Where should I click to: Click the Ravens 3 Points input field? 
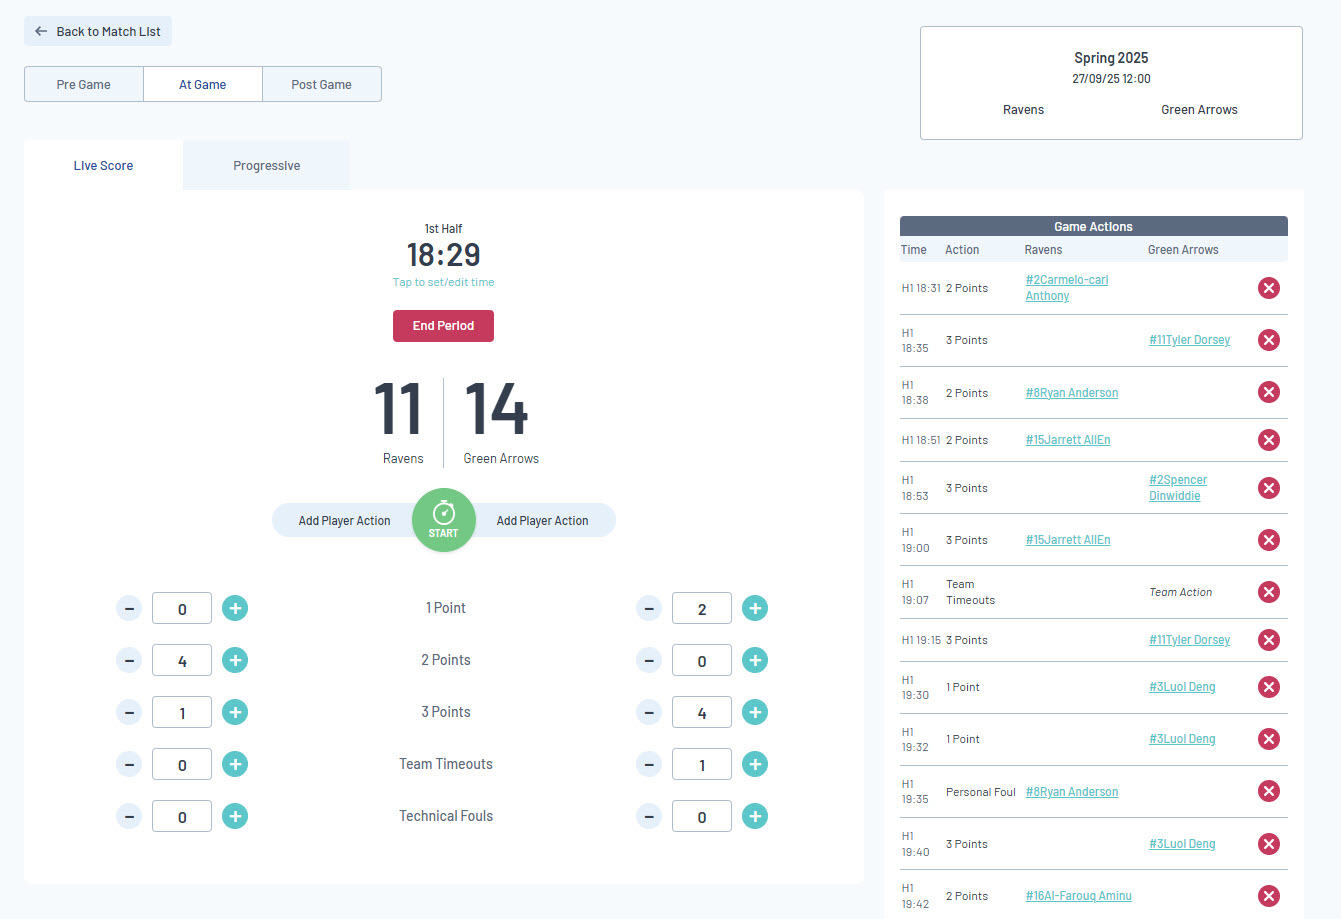[182, 712]
